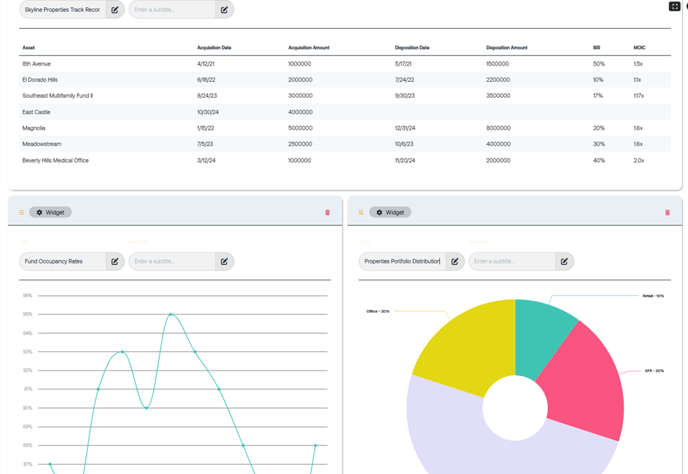Click edit icon beside Portfolio Distribution subtitle field
Image resolution: width=688 pixels, height=474 pixels.
564,262
